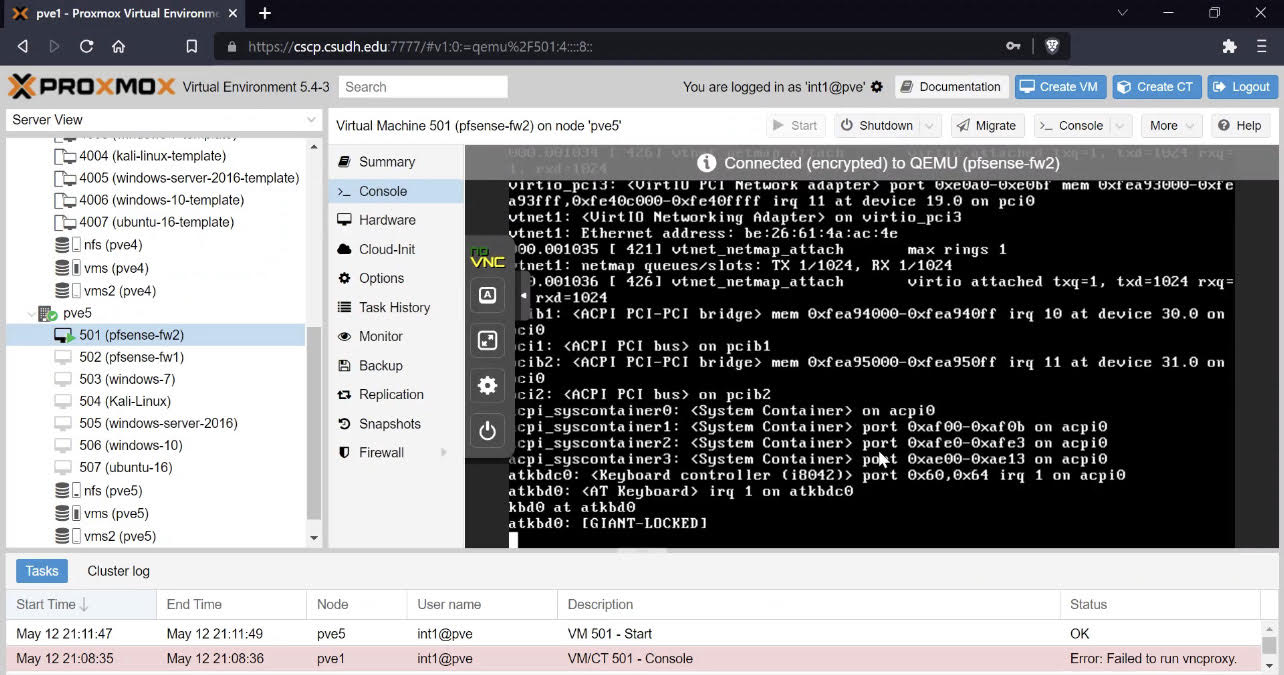Click the disabled Start button
The image size is (1284, 675).
point(796,126)
